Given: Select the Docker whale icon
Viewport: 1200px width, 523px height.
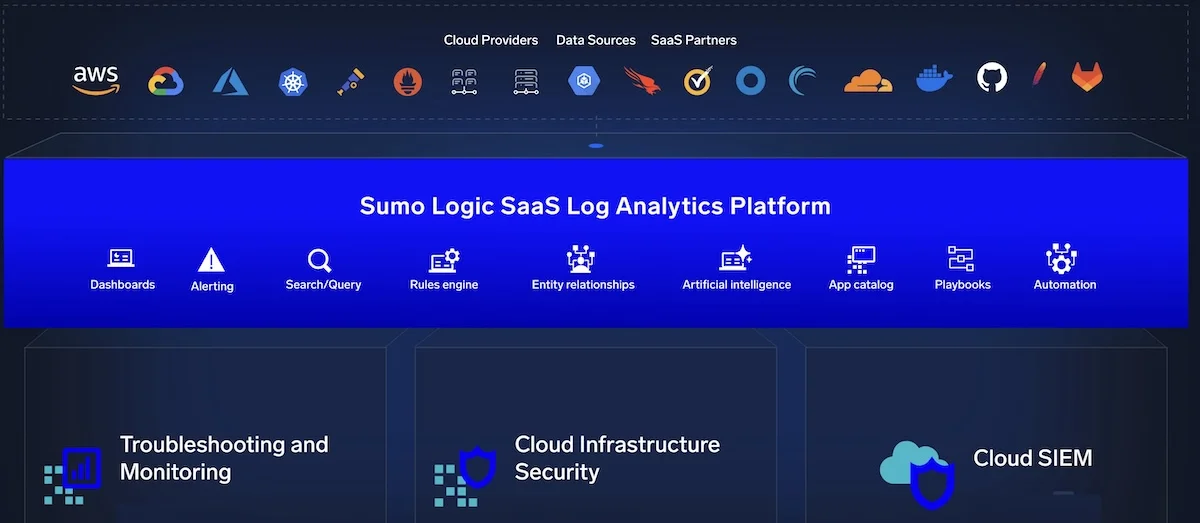Looking at the screenshot, I should point(935,80).
